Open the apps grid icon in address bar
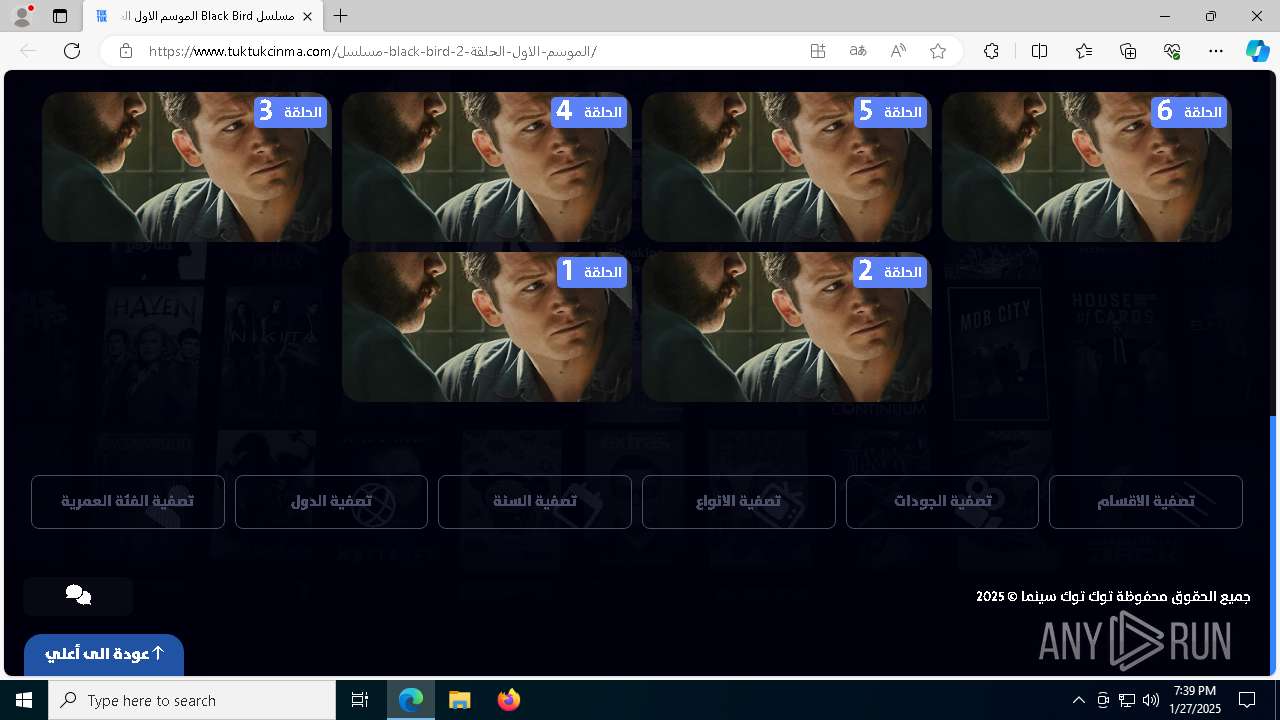Image resolution: width=1280 pixels, height=720 pixels. [x=818, y=51]
